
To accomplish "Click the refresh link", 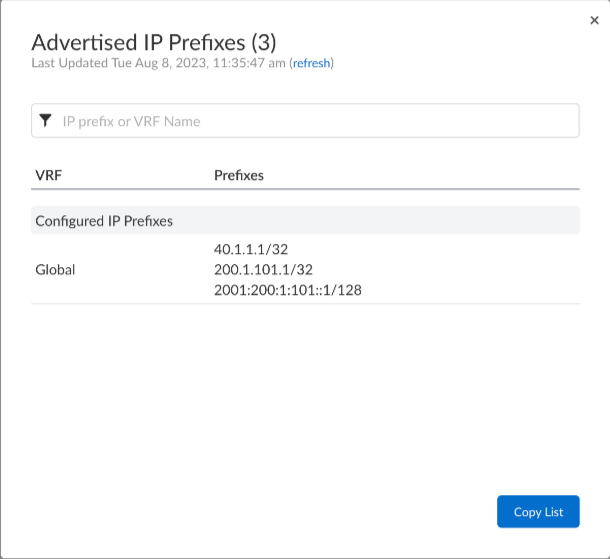I will tap(311, 63).
